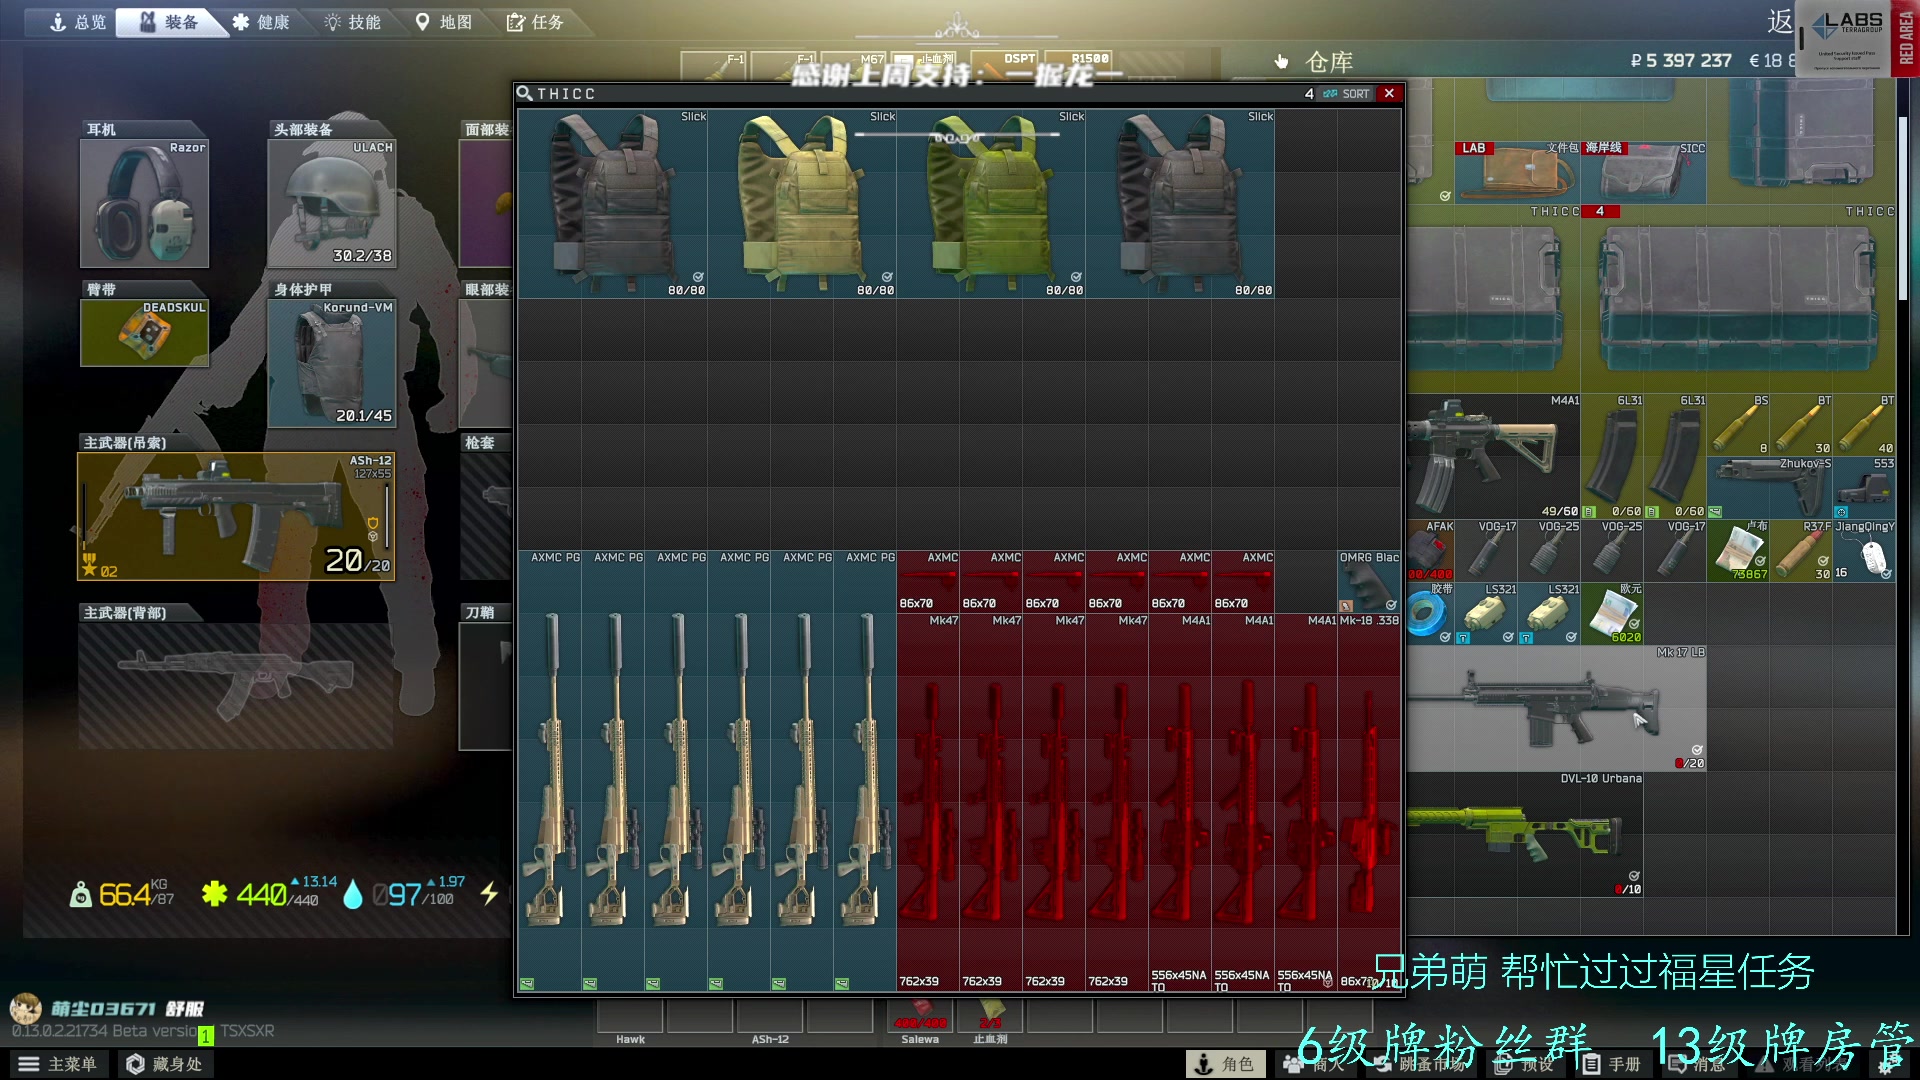Select the M4A1 rifle in the stash
The height and width of the screenshot is (1080, 1920).
click(1493, 456)
